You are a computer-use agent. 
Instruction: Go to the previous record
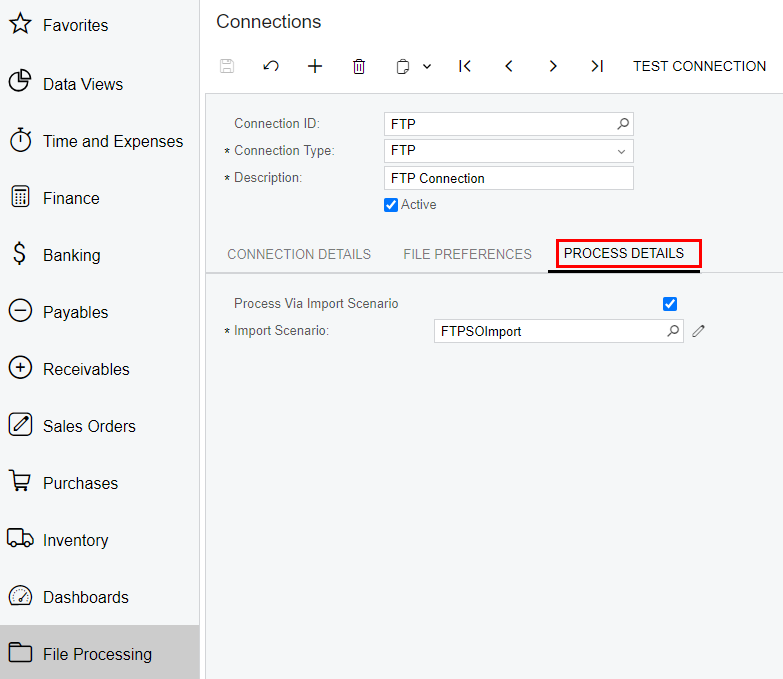509,66
